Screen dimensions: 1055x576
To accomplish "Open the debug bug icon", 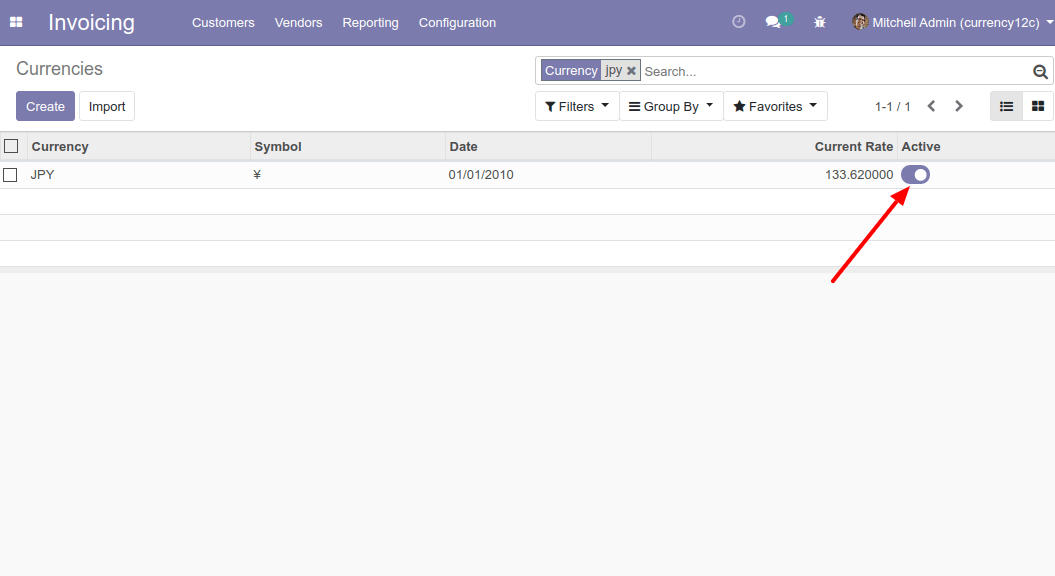I will 820,22.
